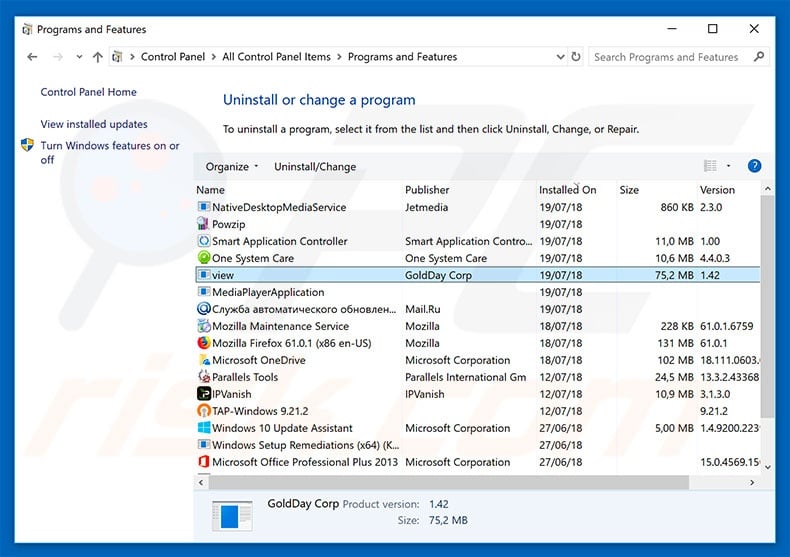
Task: Go forward with the right arrow
Action: coord(58,57)
